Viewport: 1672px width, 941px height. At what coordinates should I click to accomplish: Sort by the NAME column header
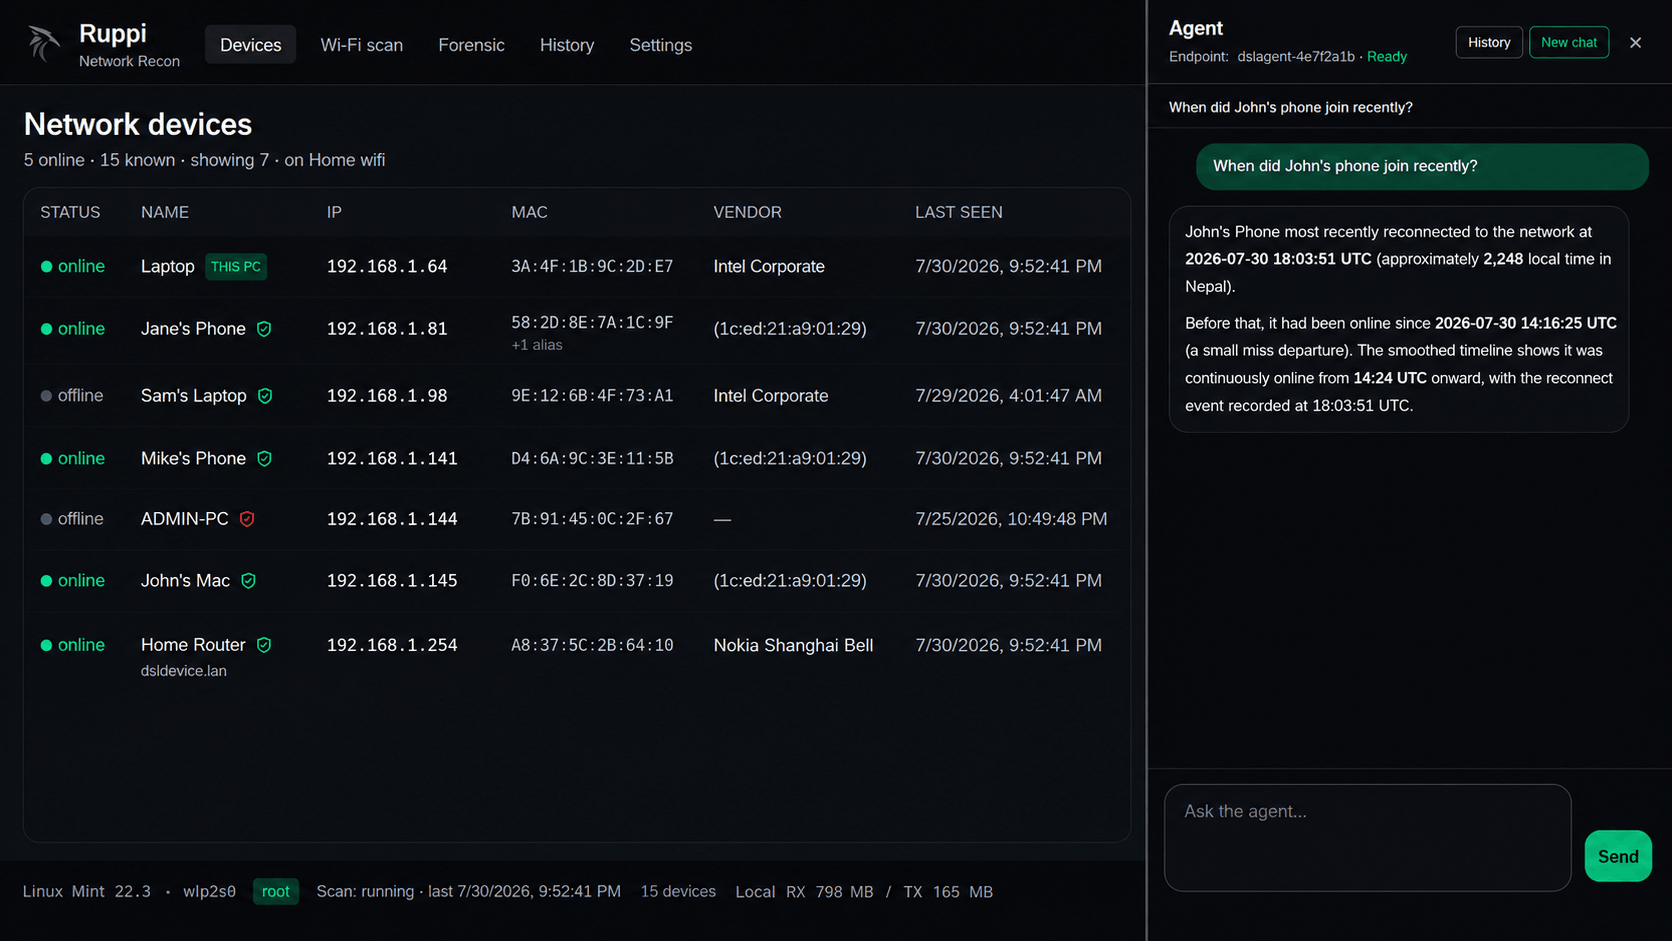[x=165, y=212]
